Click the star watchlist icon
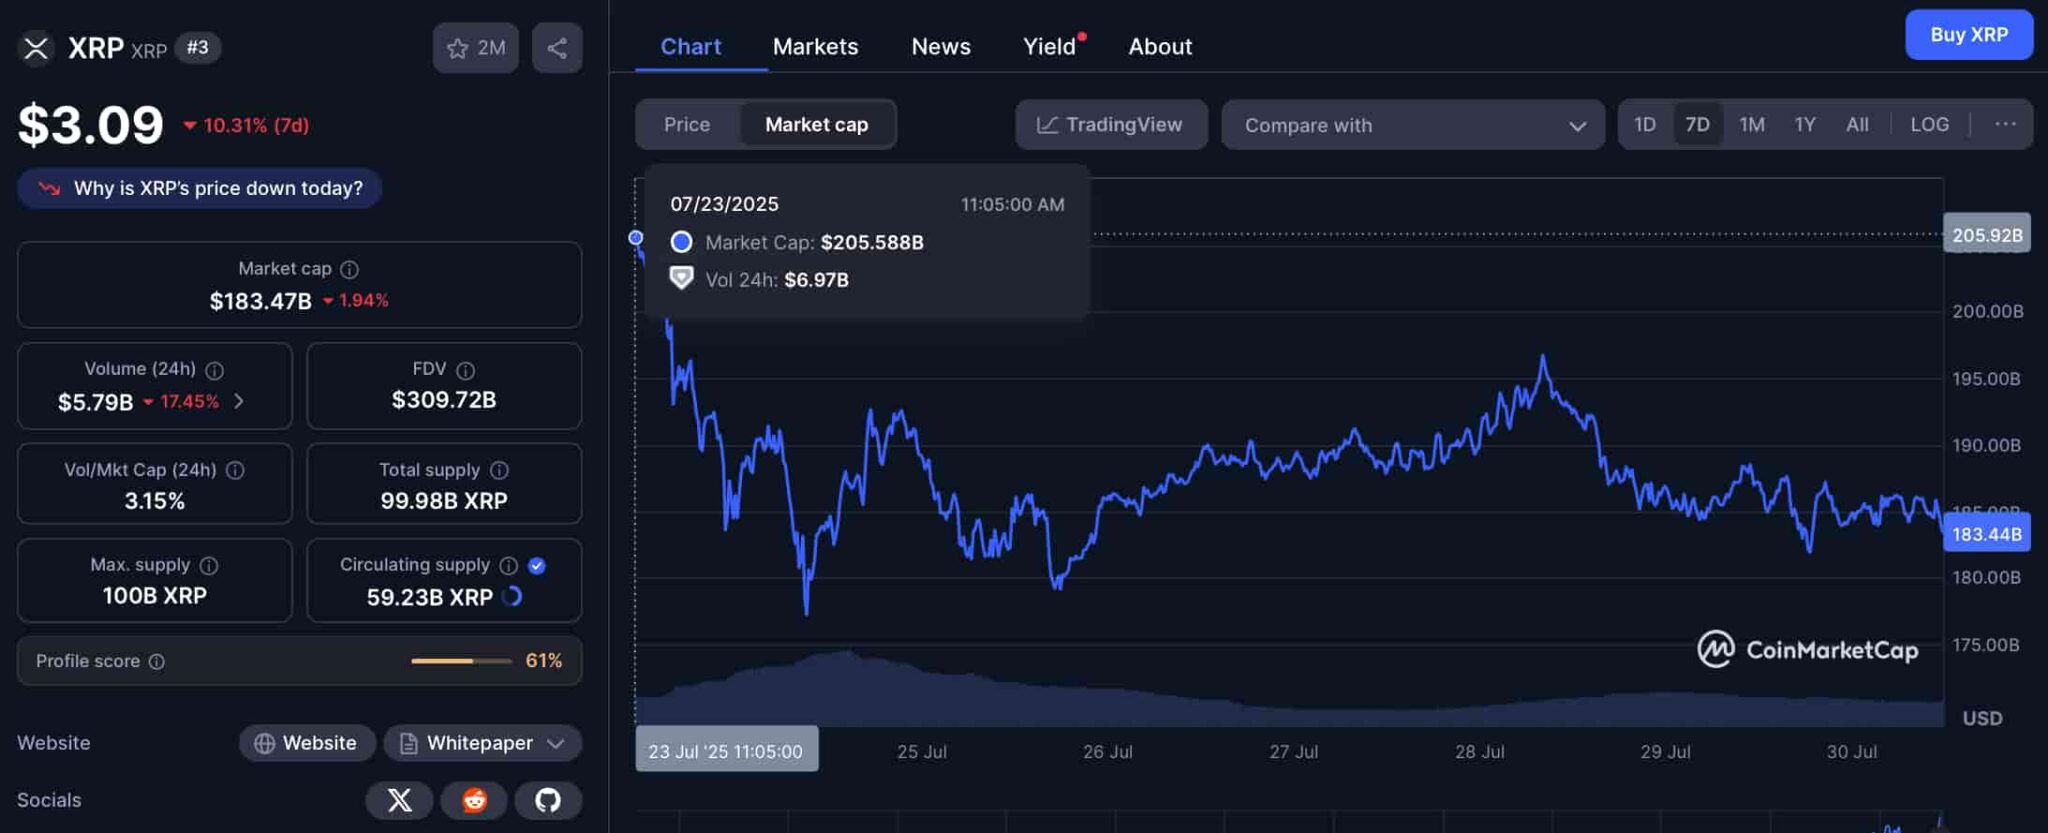This screenshot has width=2048, height=833. click(x=458, y=48)
